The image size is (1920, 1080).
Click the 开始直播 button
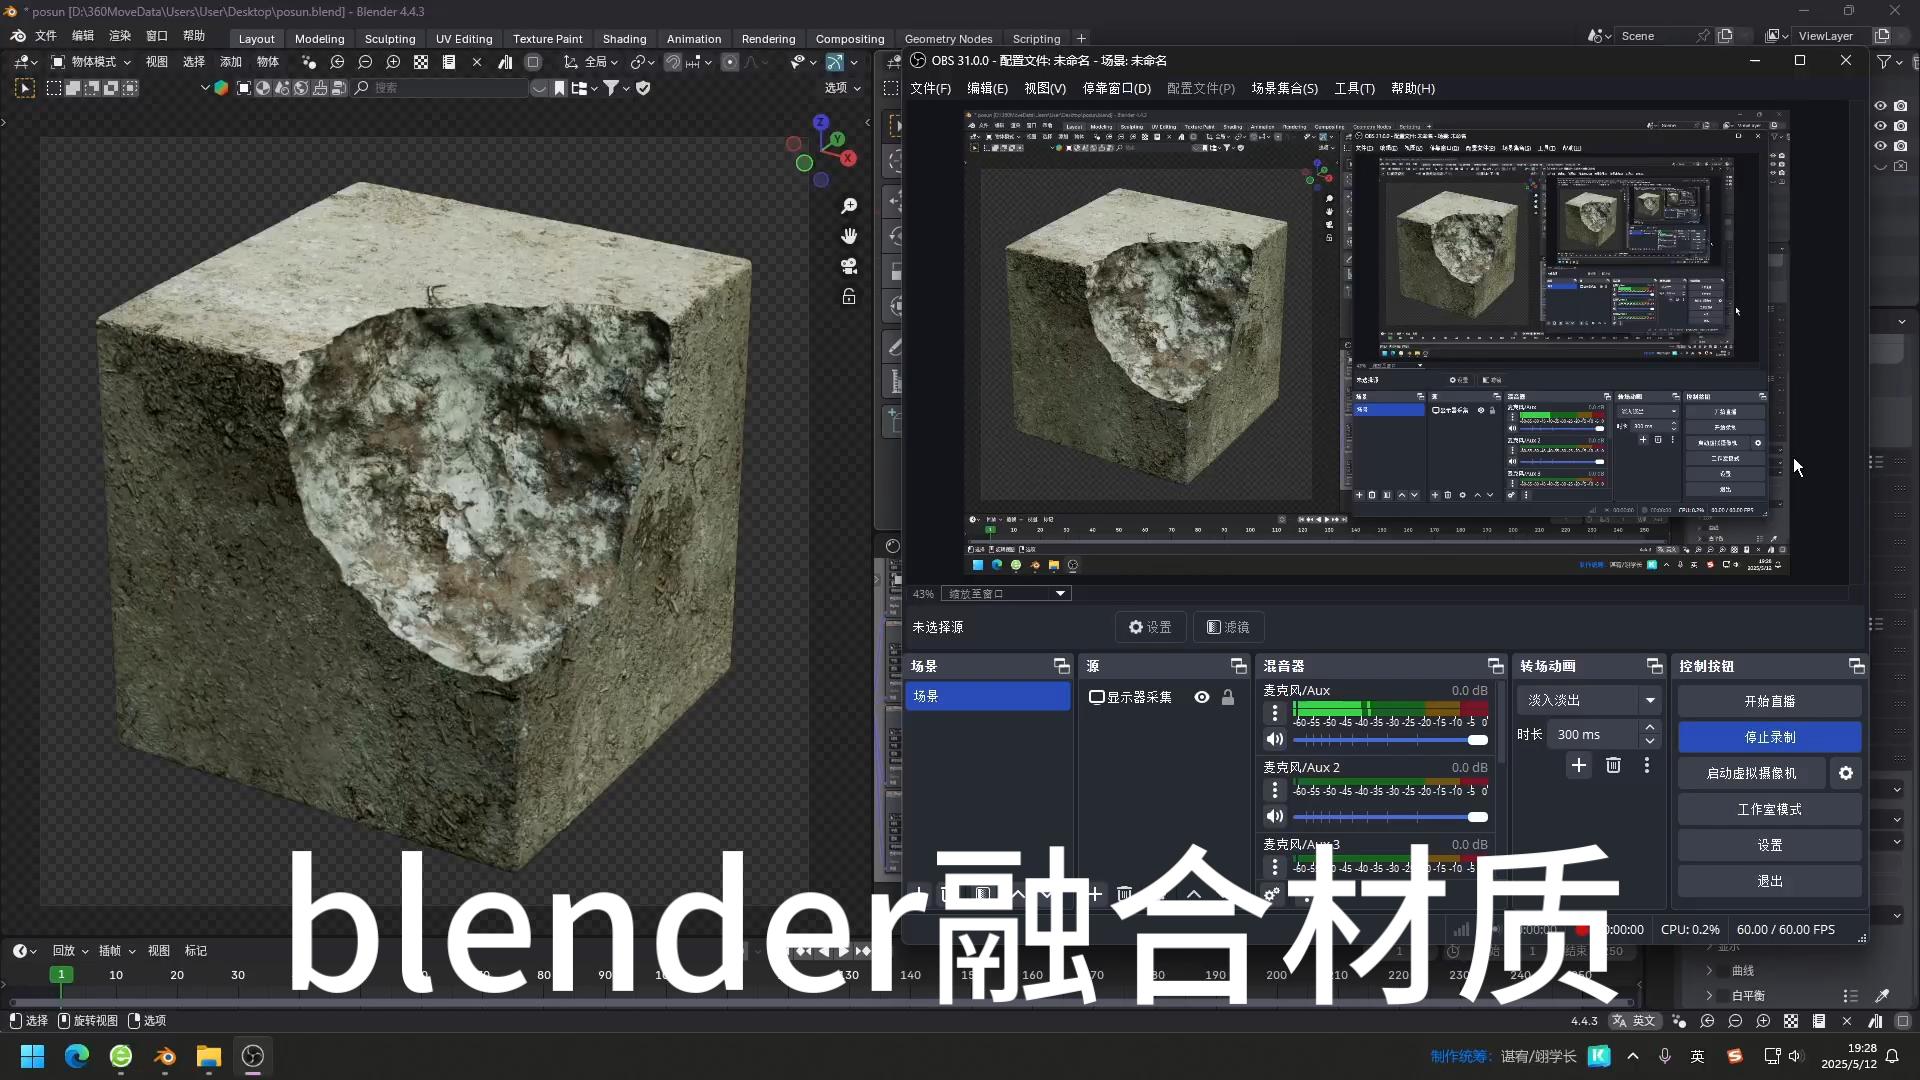pos(1769,701)
